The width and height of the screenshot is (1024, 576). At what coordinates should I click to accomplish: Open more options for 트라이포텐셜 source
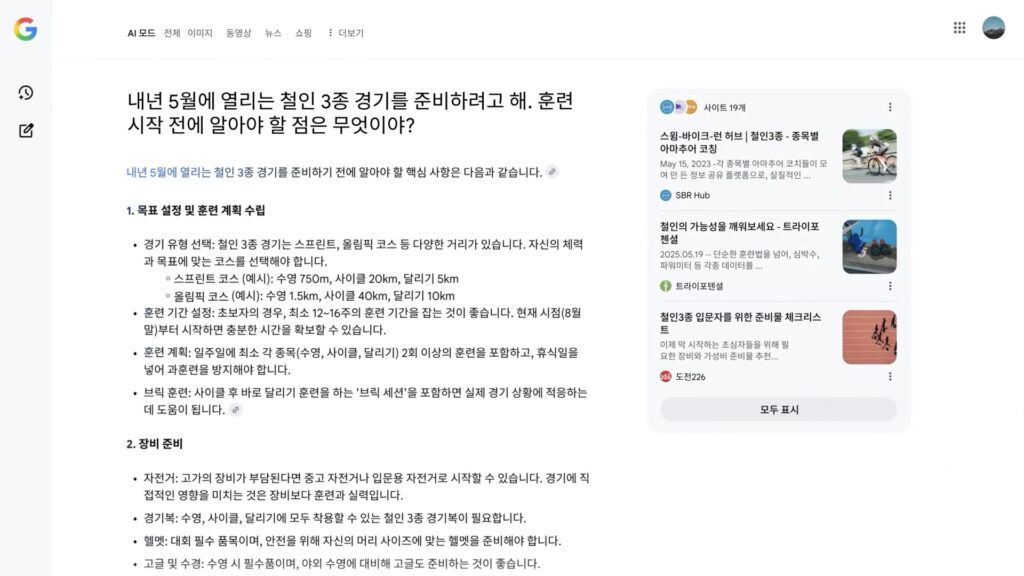click(x=890, y=286)
